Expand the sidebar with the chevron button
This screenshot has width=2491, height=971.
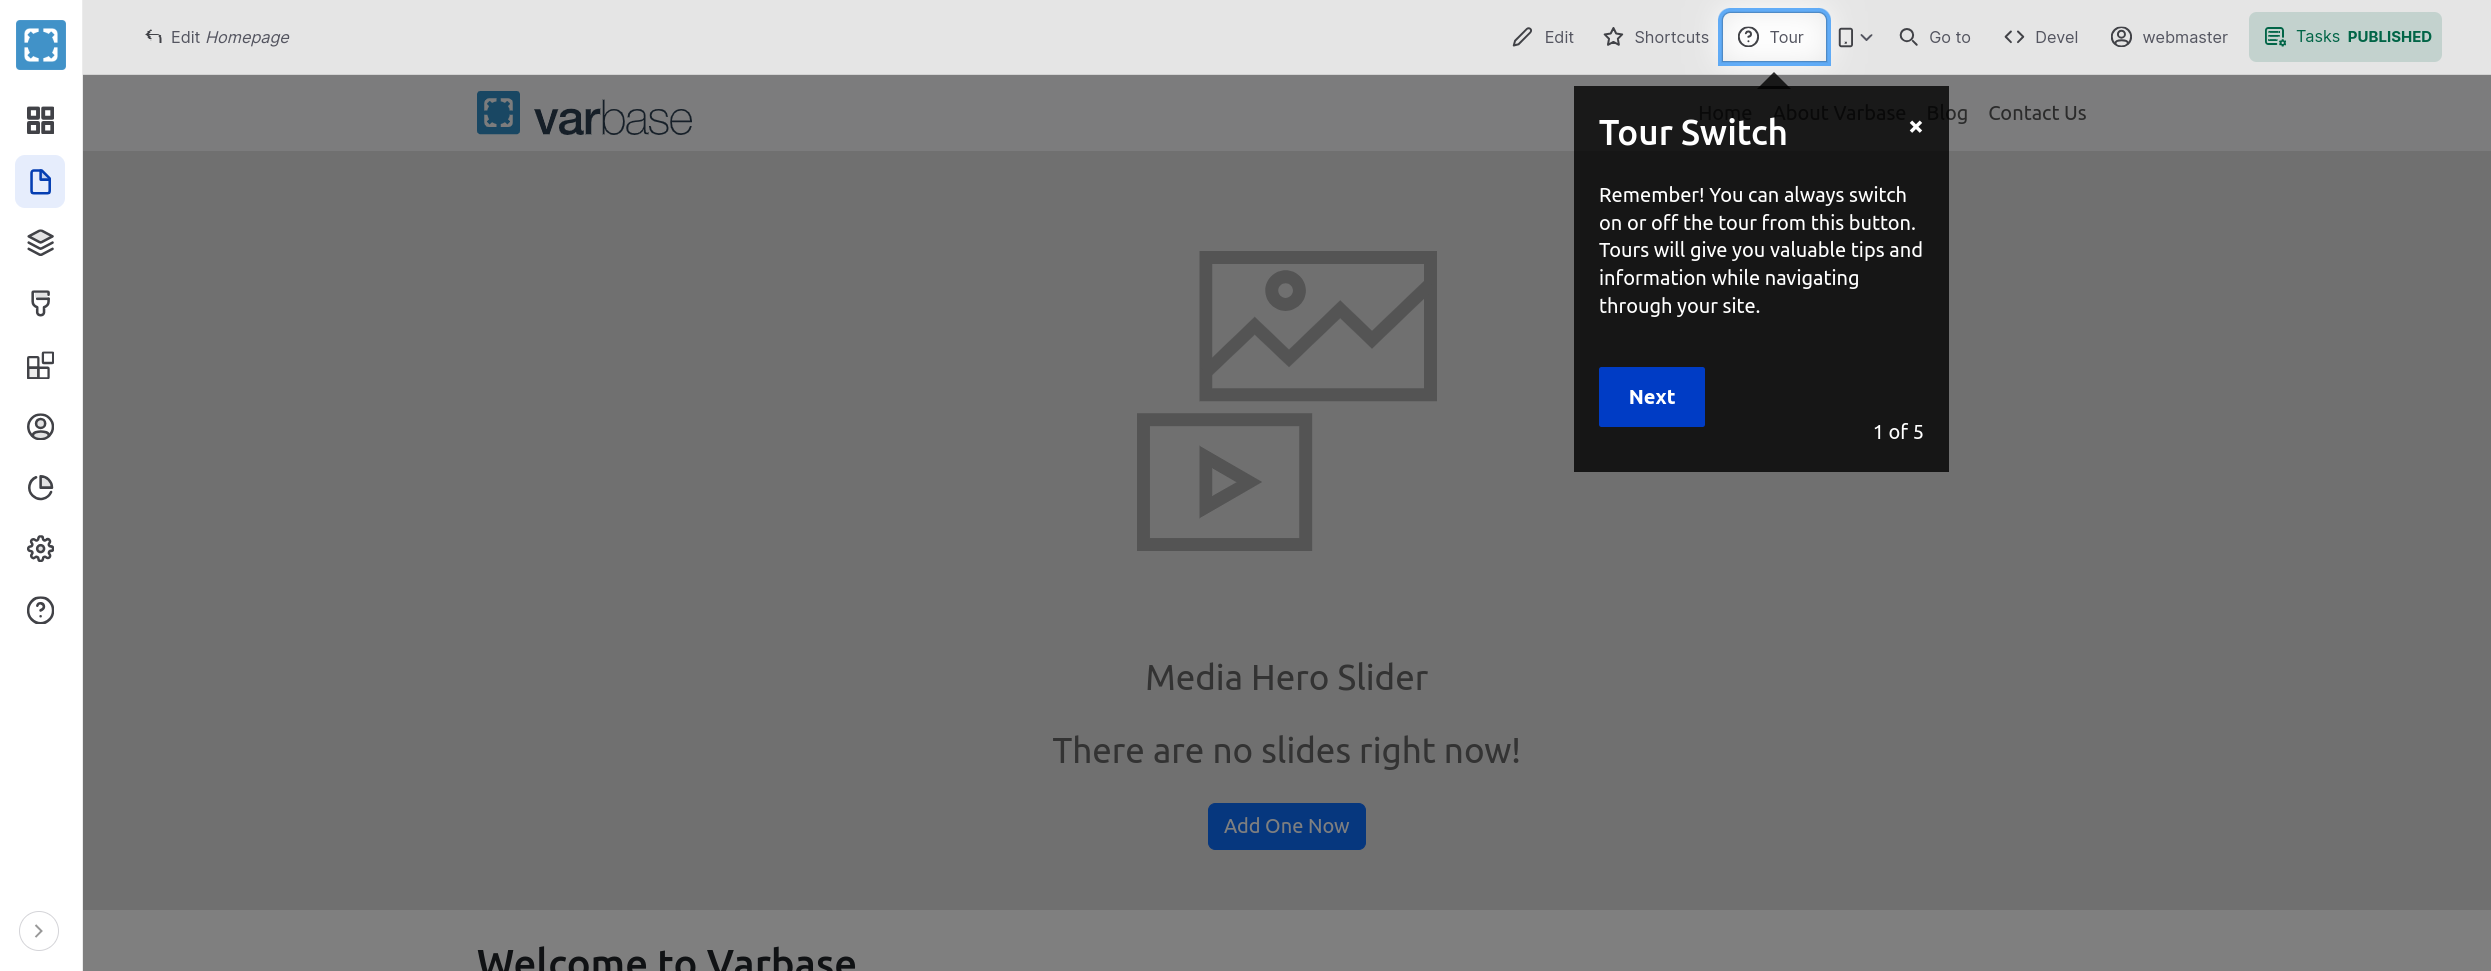pyautogui.click(x=38, y=931)
